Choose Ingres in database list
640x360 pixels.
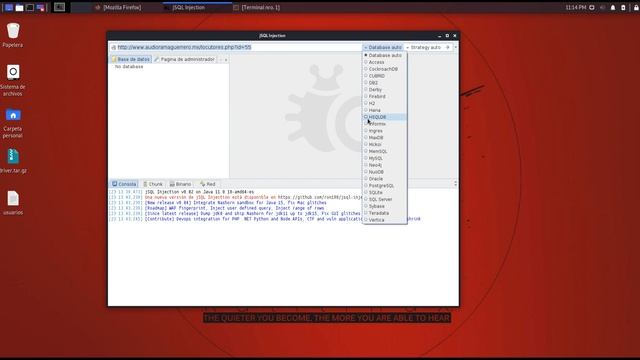pos(384,131)
